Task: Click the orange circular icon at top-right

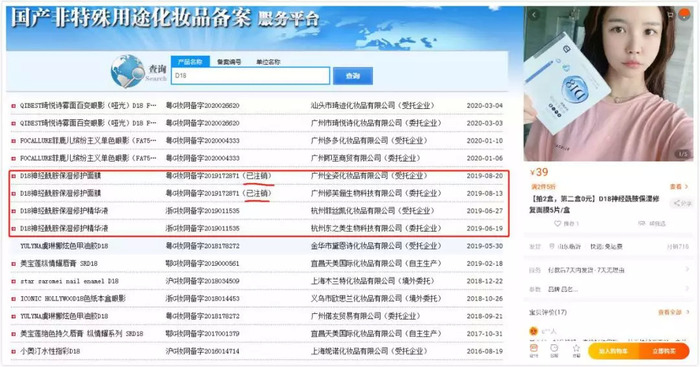Action: click(684, 15)
